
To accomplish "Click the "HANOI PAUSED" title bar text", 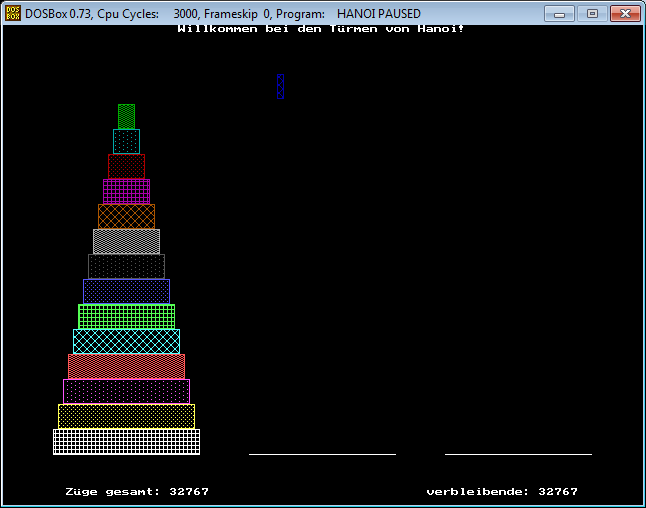I will tap(378, 14).
